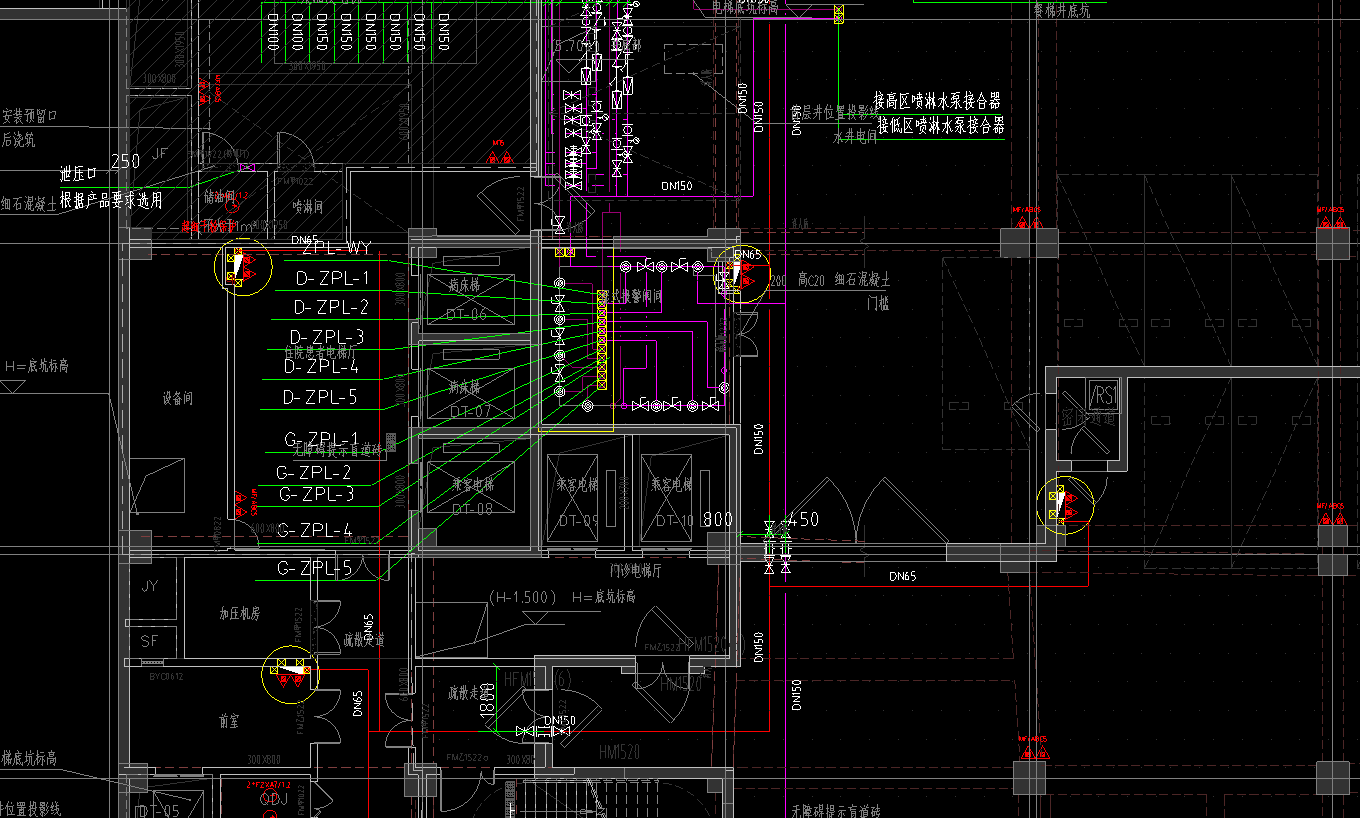Viewport: 1360px width, 818px height.
Task: Select the D-ZPL-3 riser label
Action: pyautogui.click(x=327, y=337)
